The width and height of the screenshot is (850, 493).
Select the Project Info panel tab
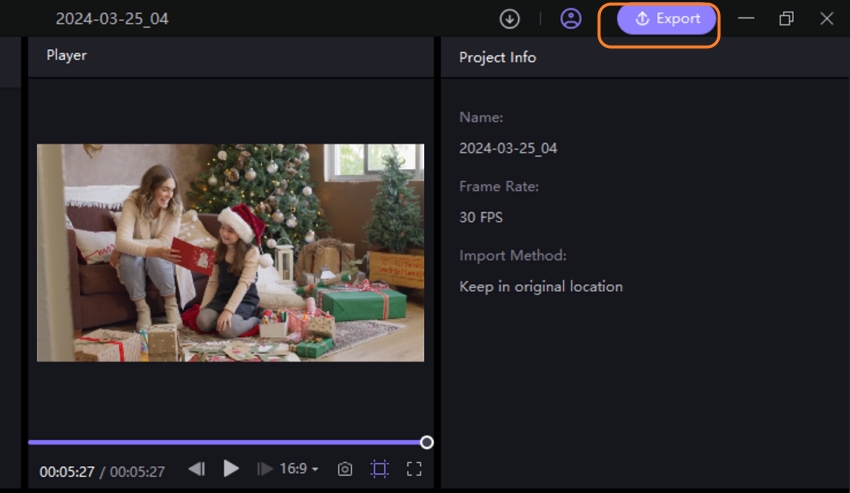(497, 57)
